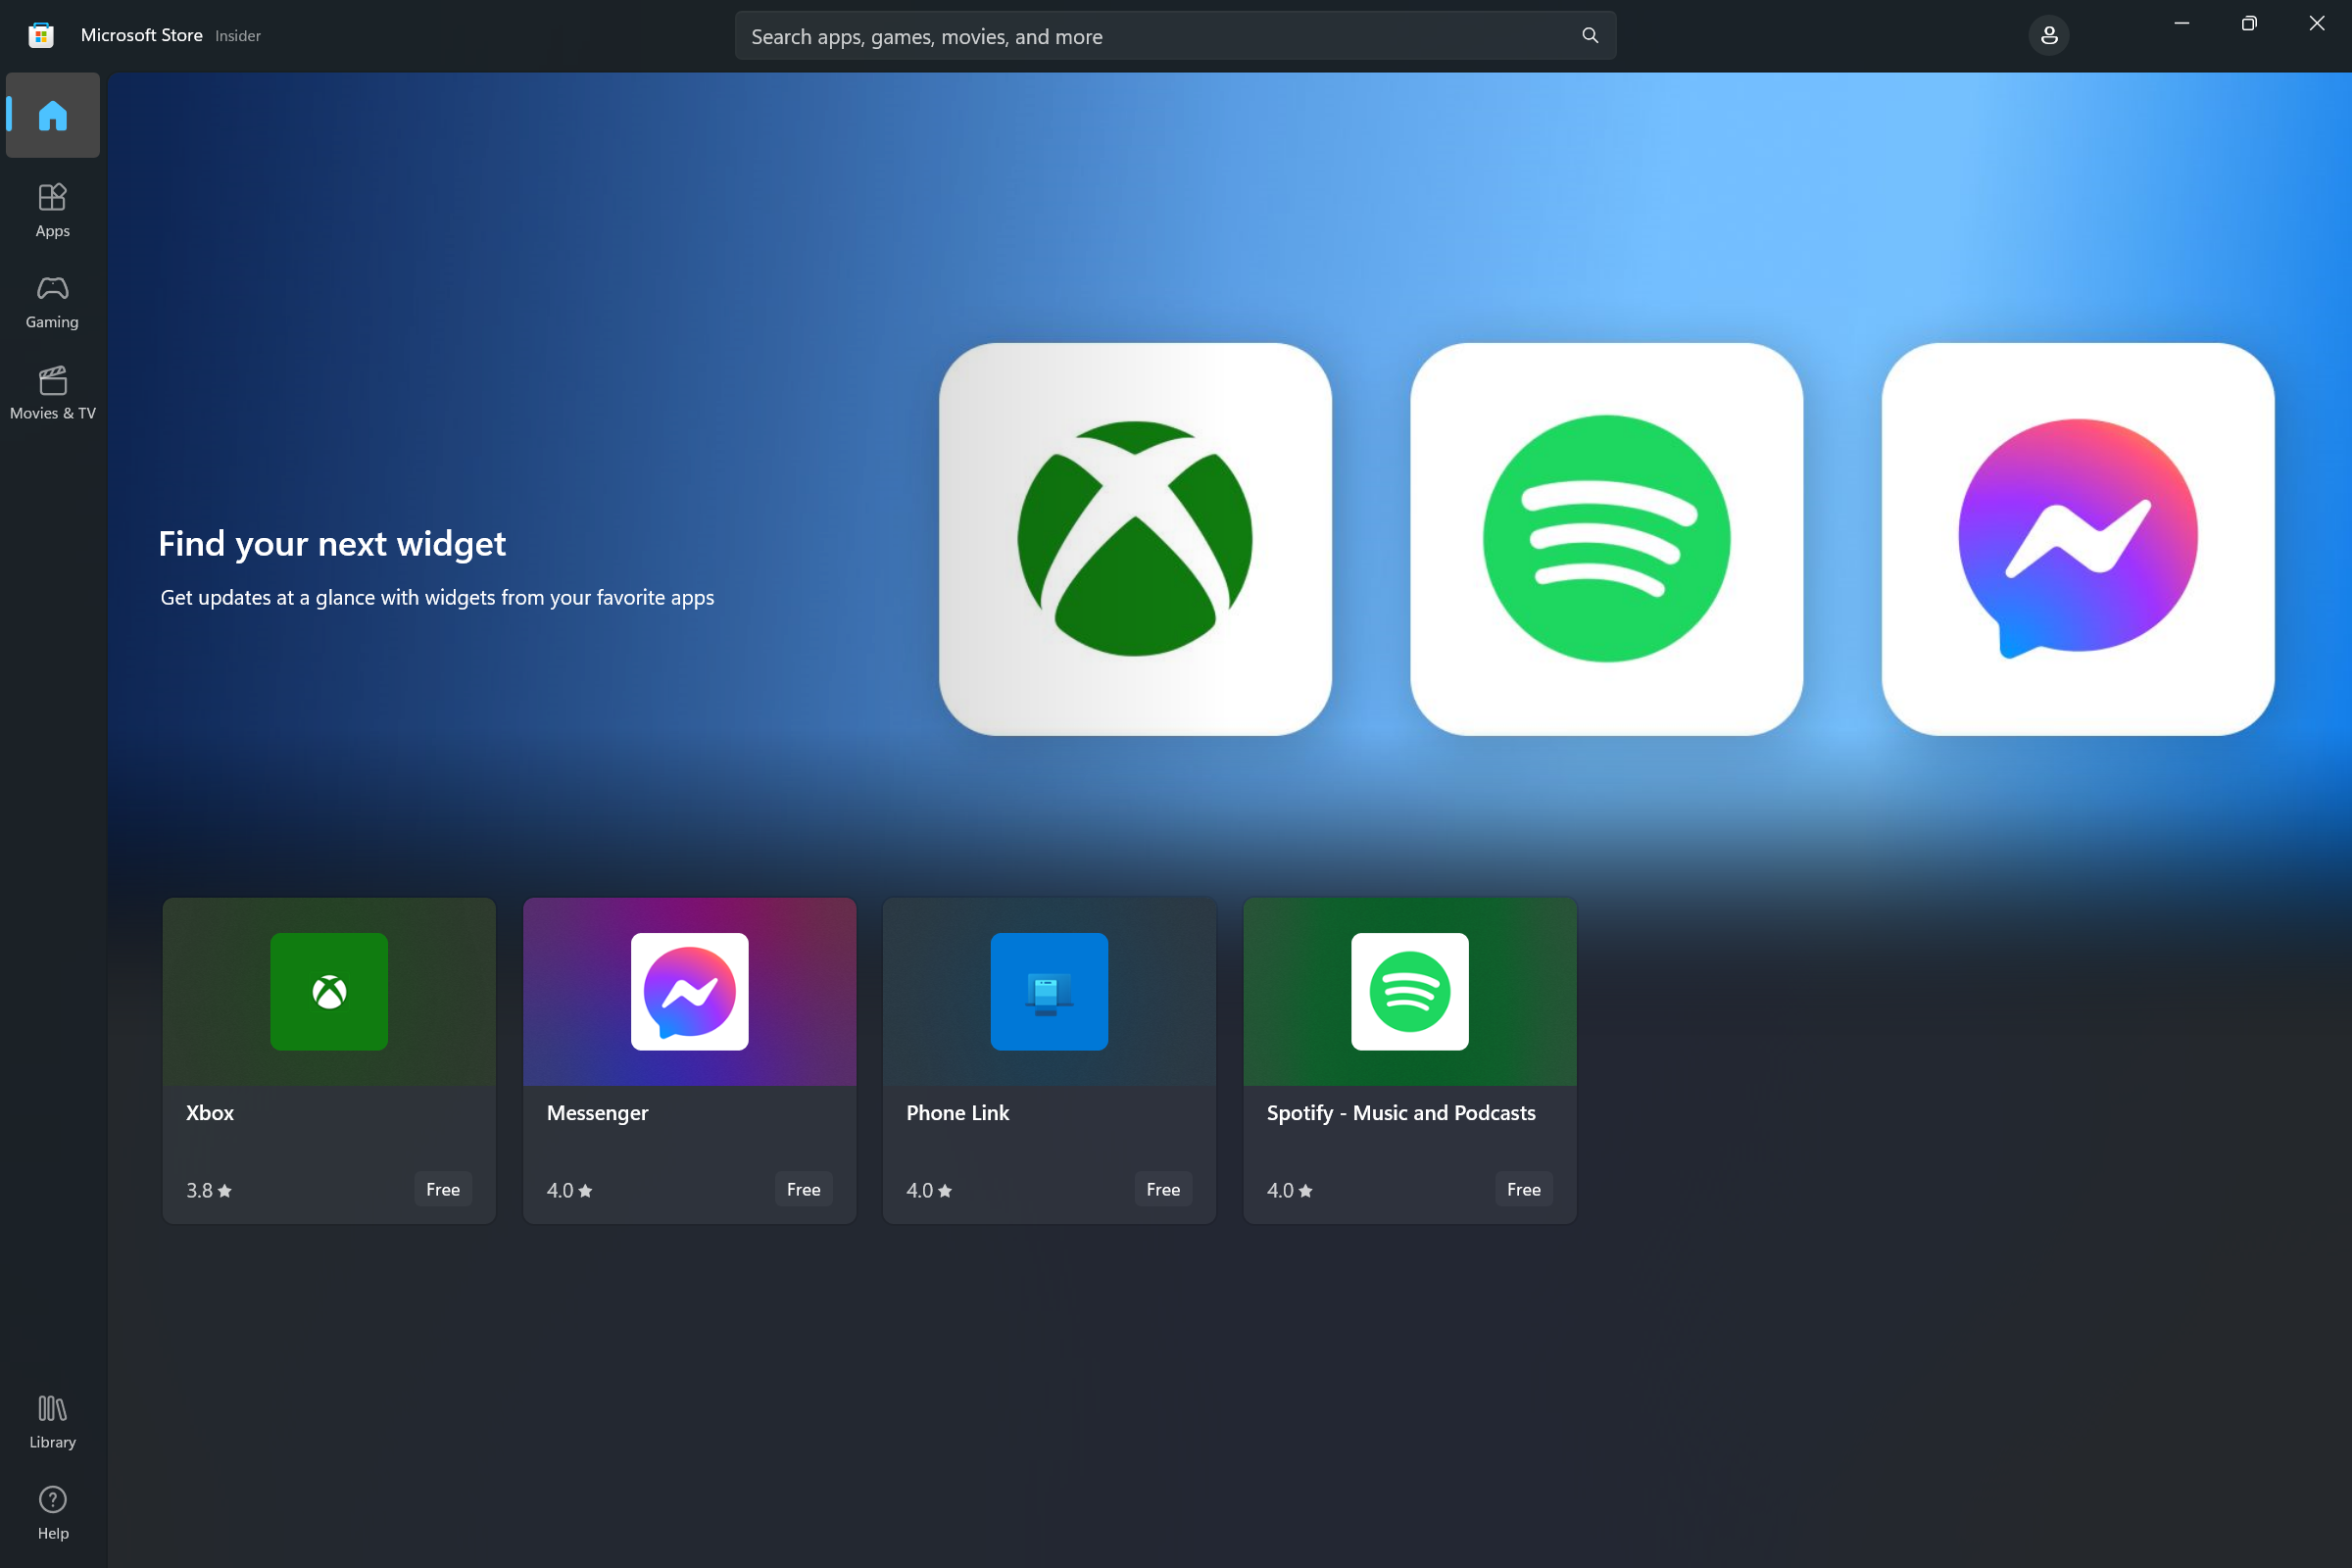Open the Gaming section
The width and height of the screenshot is (2352, 1568).
point(51,299)
